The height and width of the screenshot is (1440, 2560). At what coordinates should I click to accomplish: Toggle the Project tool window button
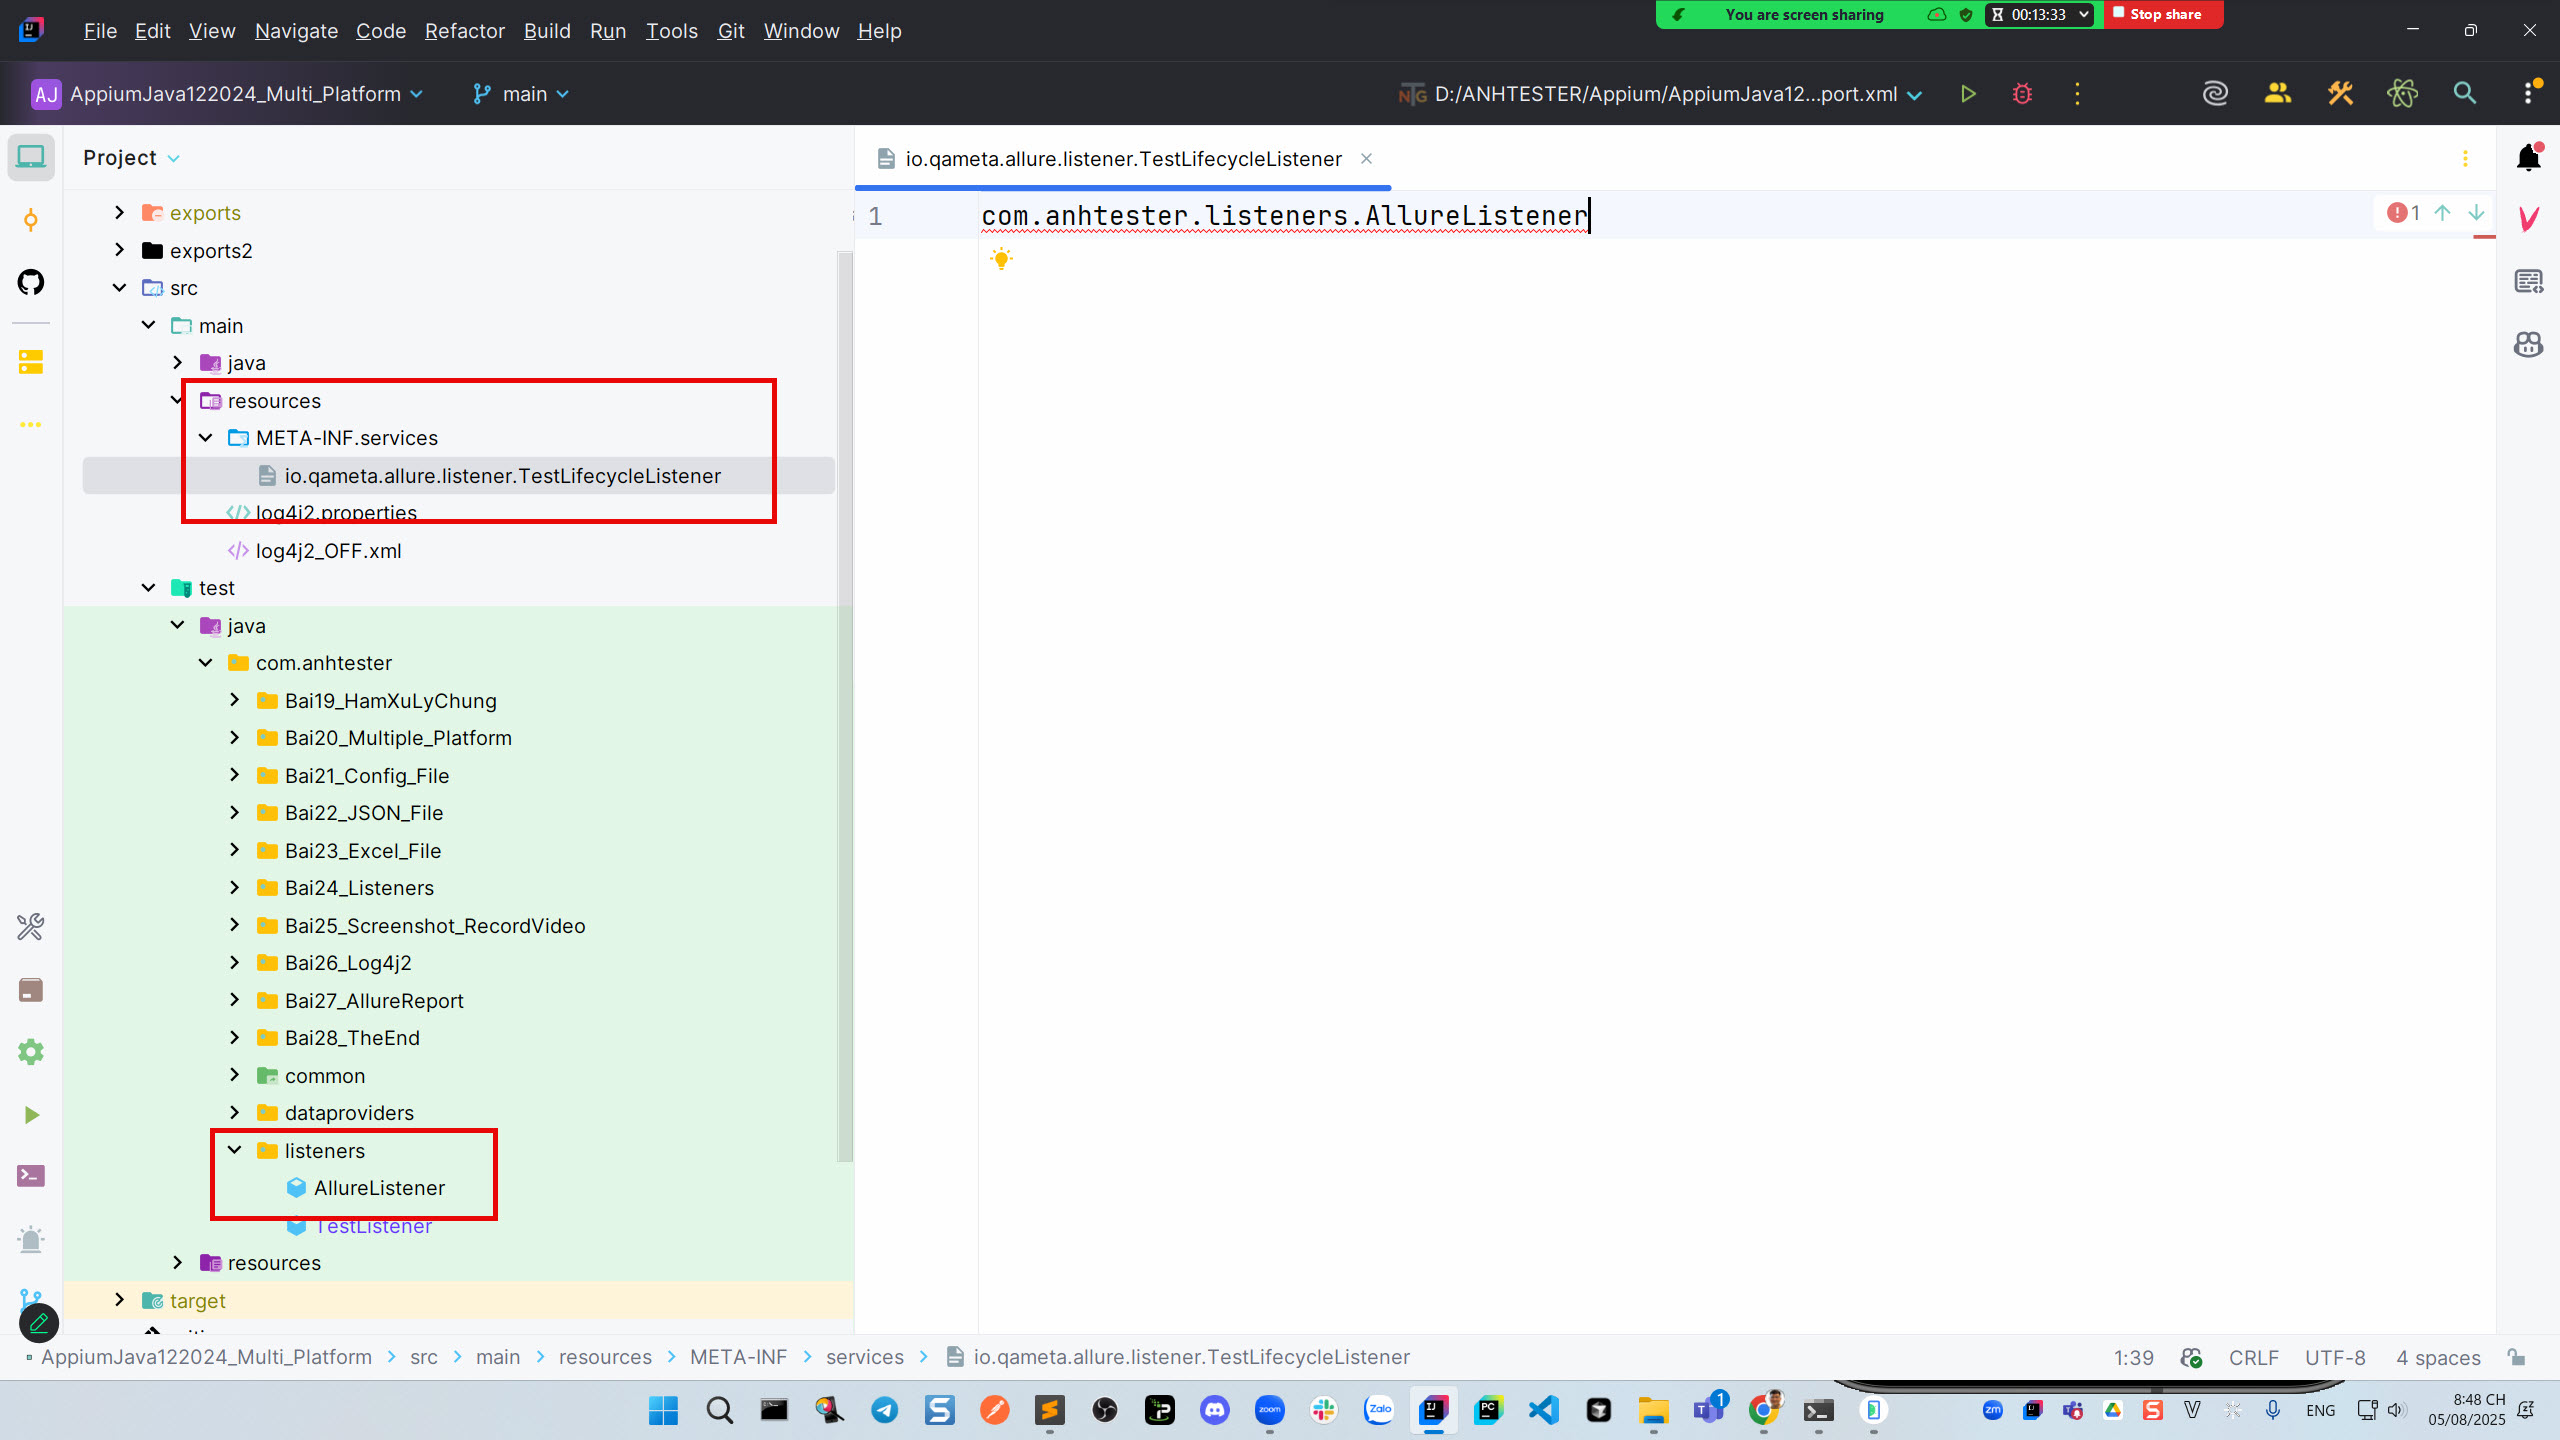(x=31, y=158)
